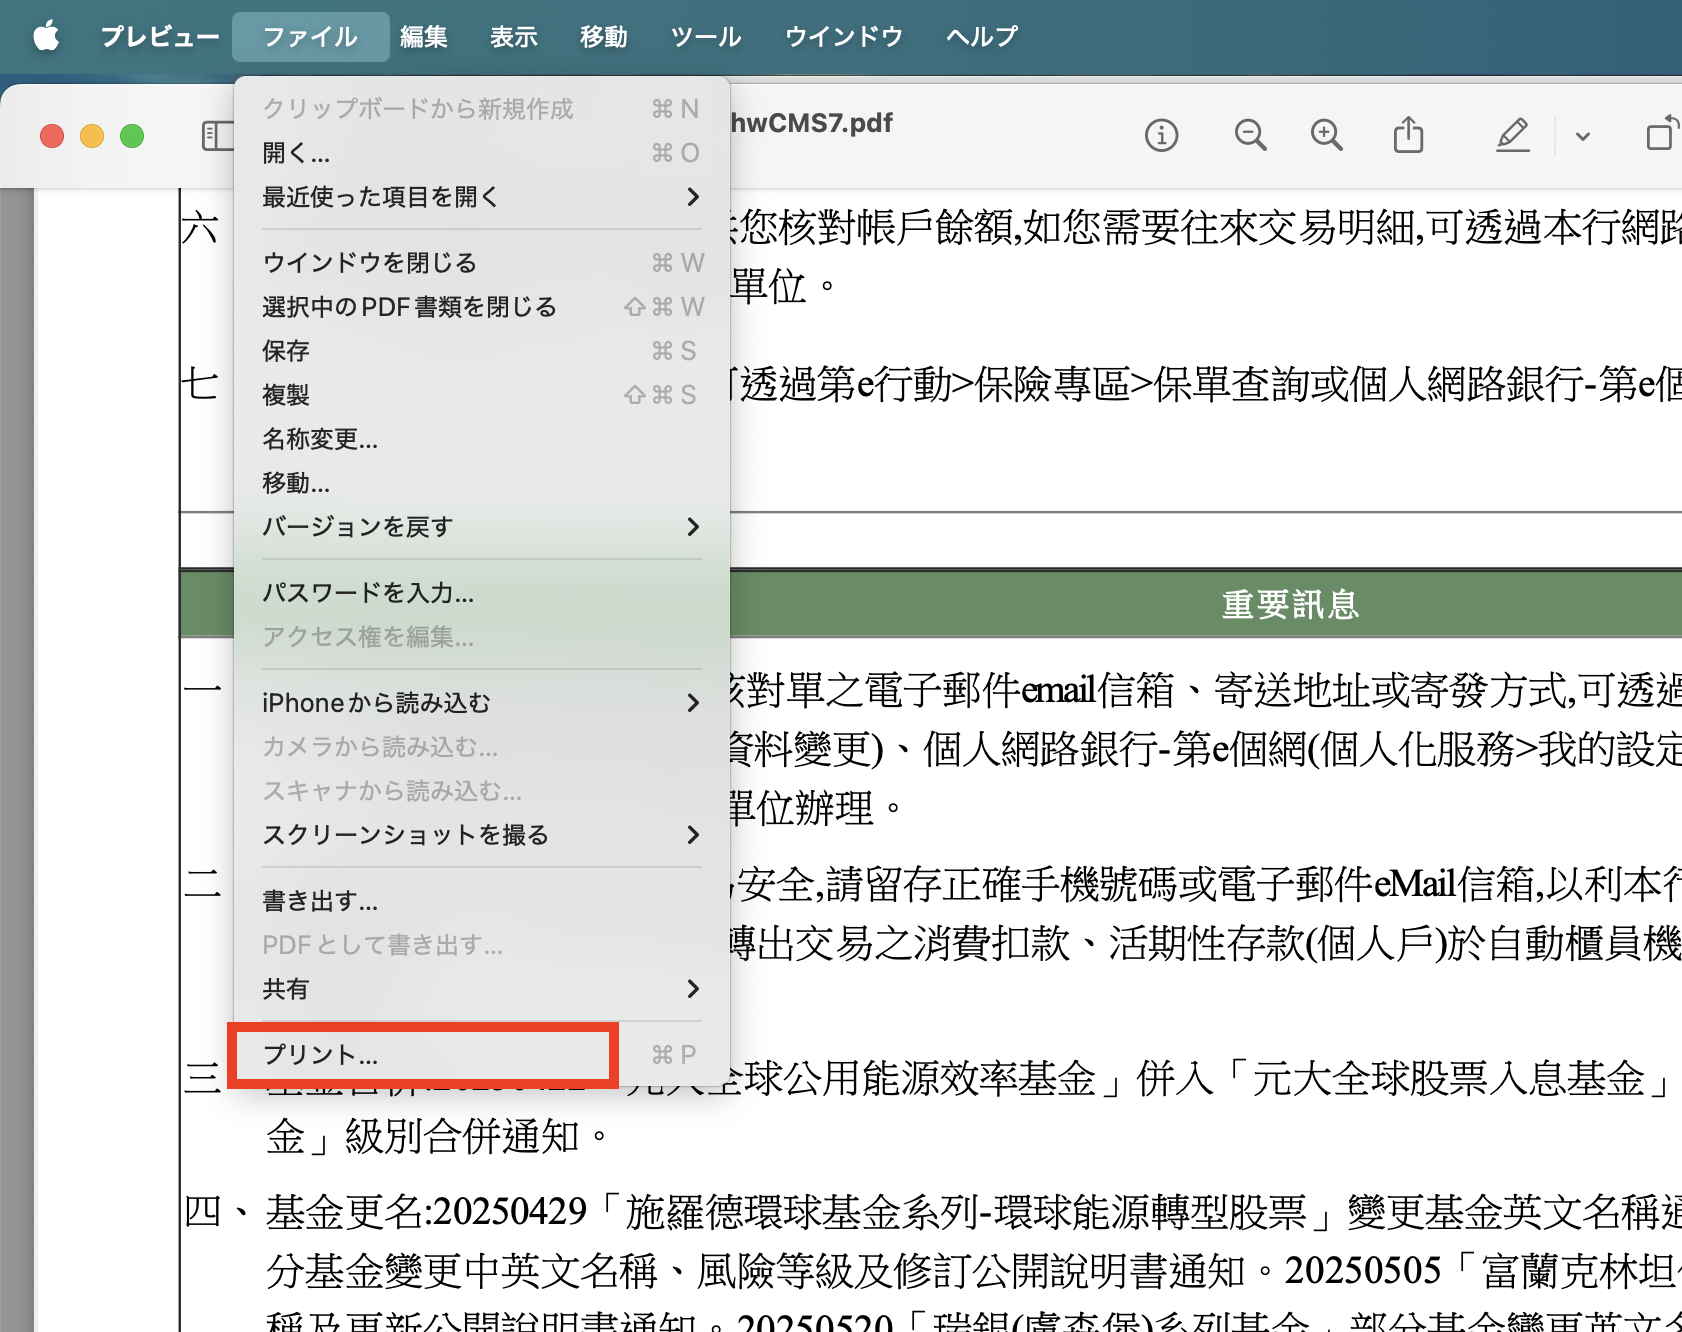
Task: Expand スクリーンショットを撮る submenu
Action: coord(482,835)
